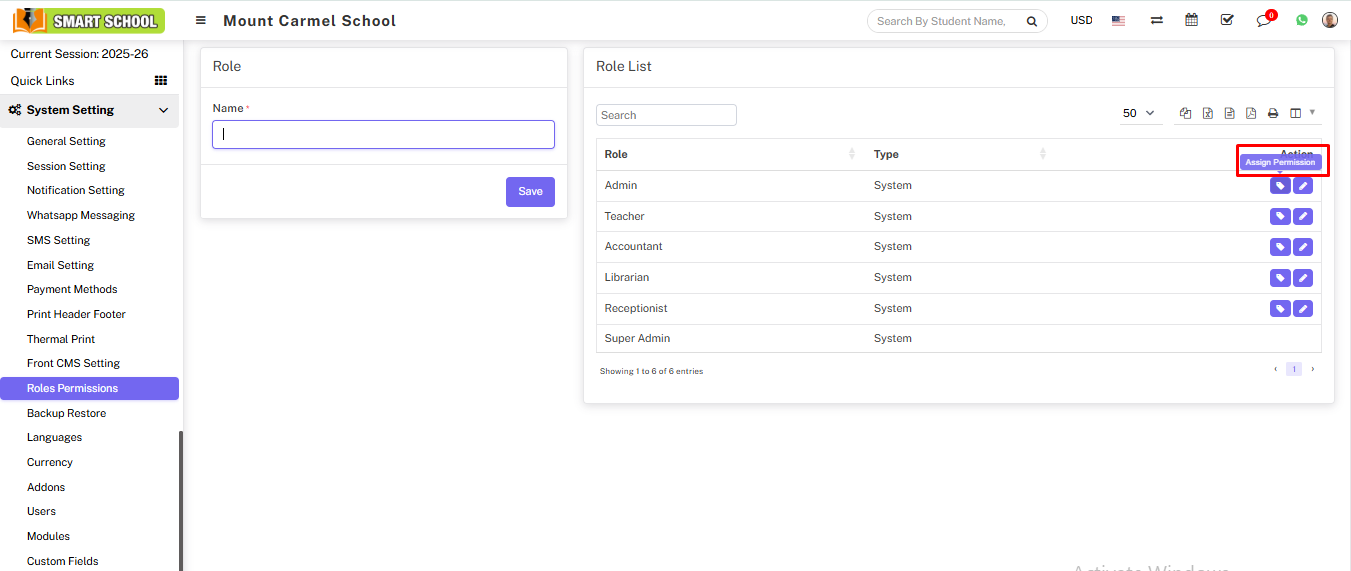Click the calendar icon in top bar
The image size is (1351, 571).
pos(1191,20)
